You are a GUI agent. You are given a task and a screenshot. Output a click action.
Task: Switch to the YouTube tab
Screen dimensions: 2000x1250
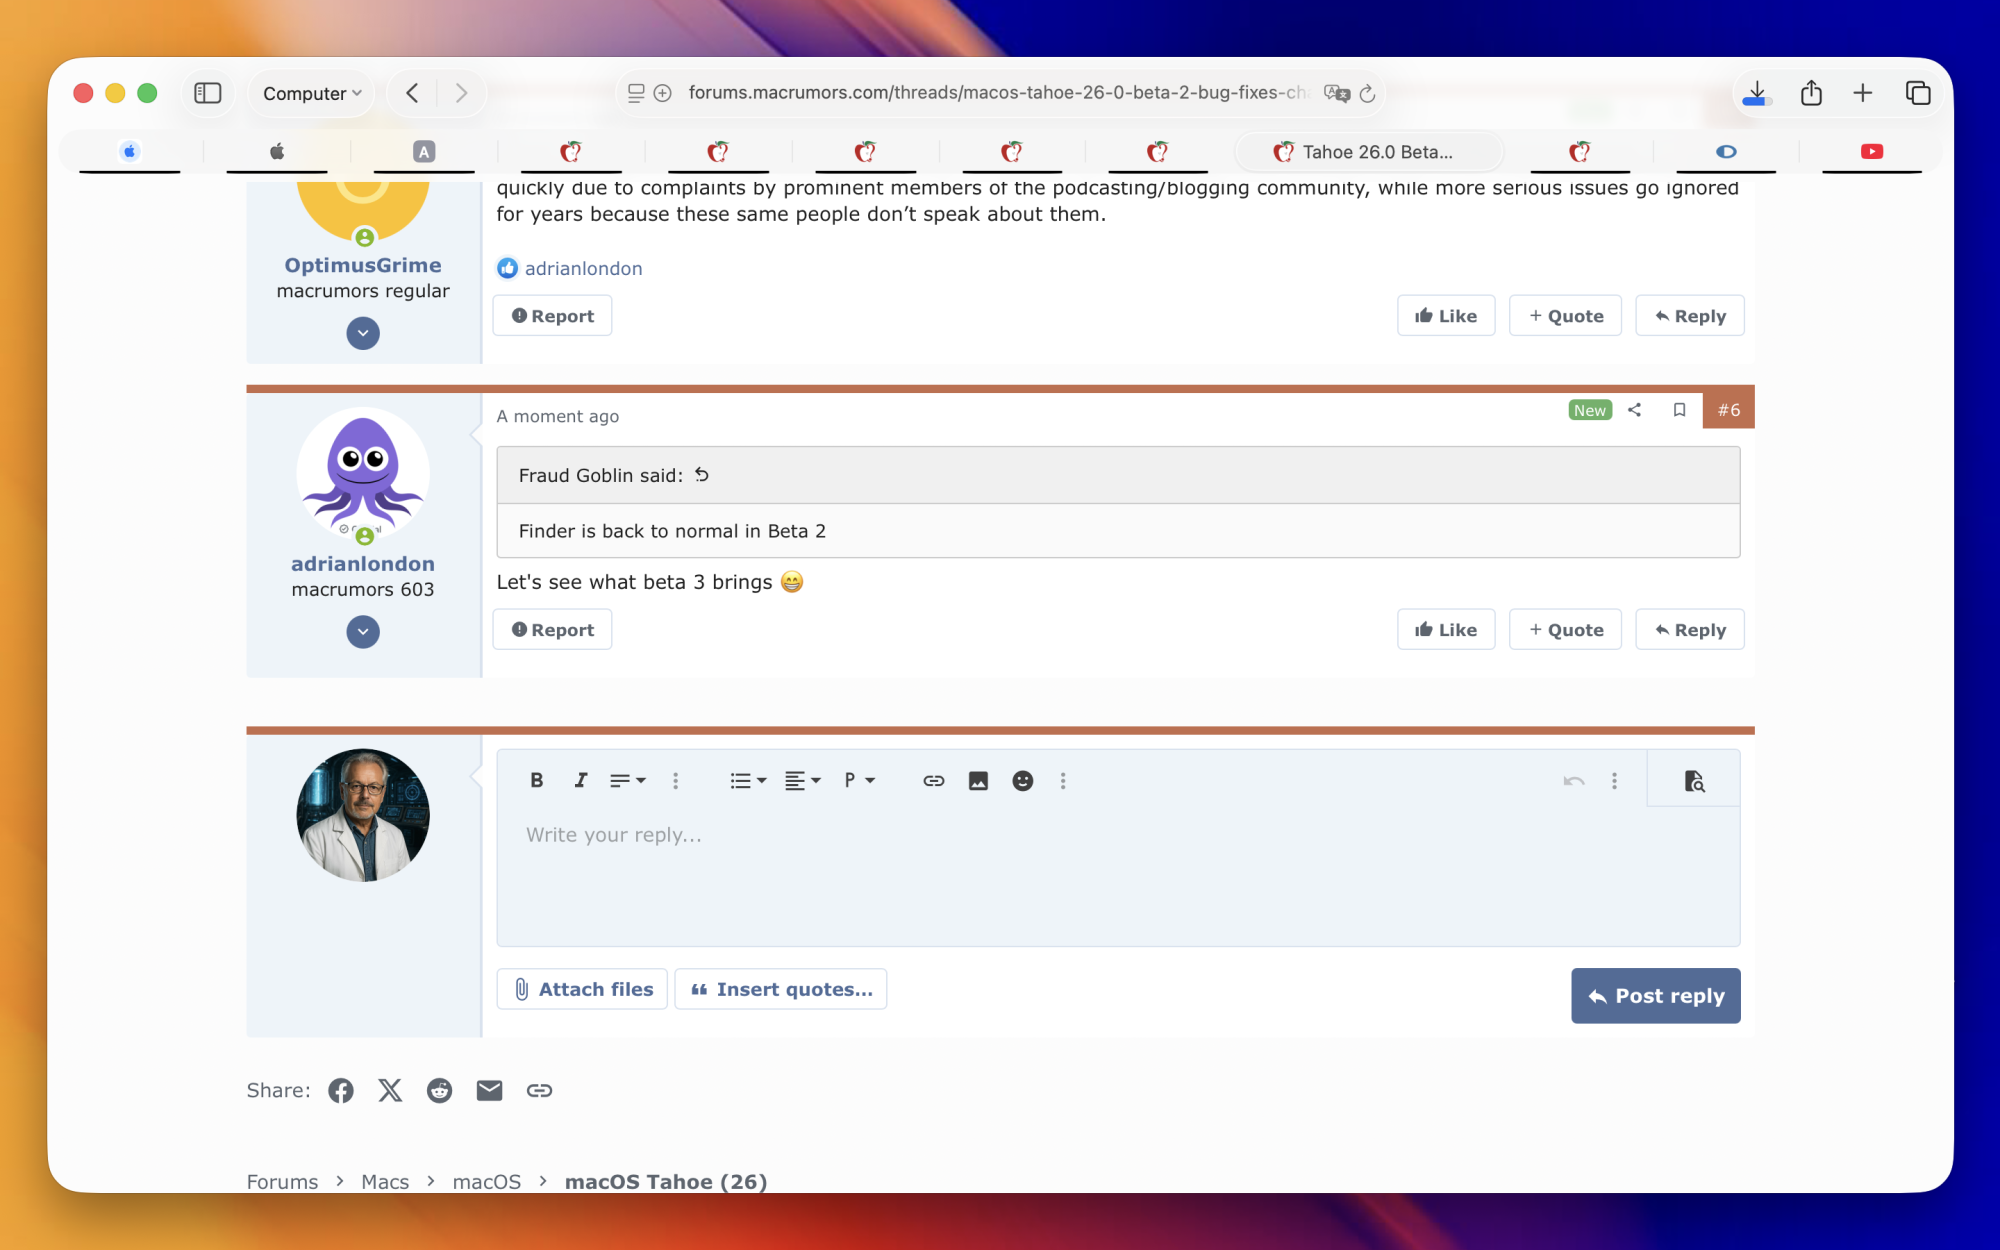coord(1871,151)
